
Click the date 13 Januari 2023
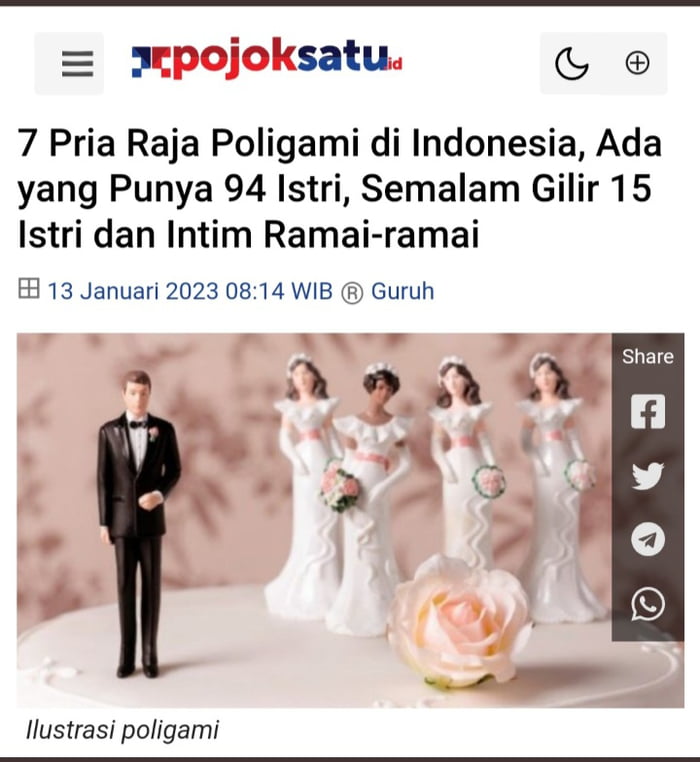pyautogui.click(x=133, y=291)
